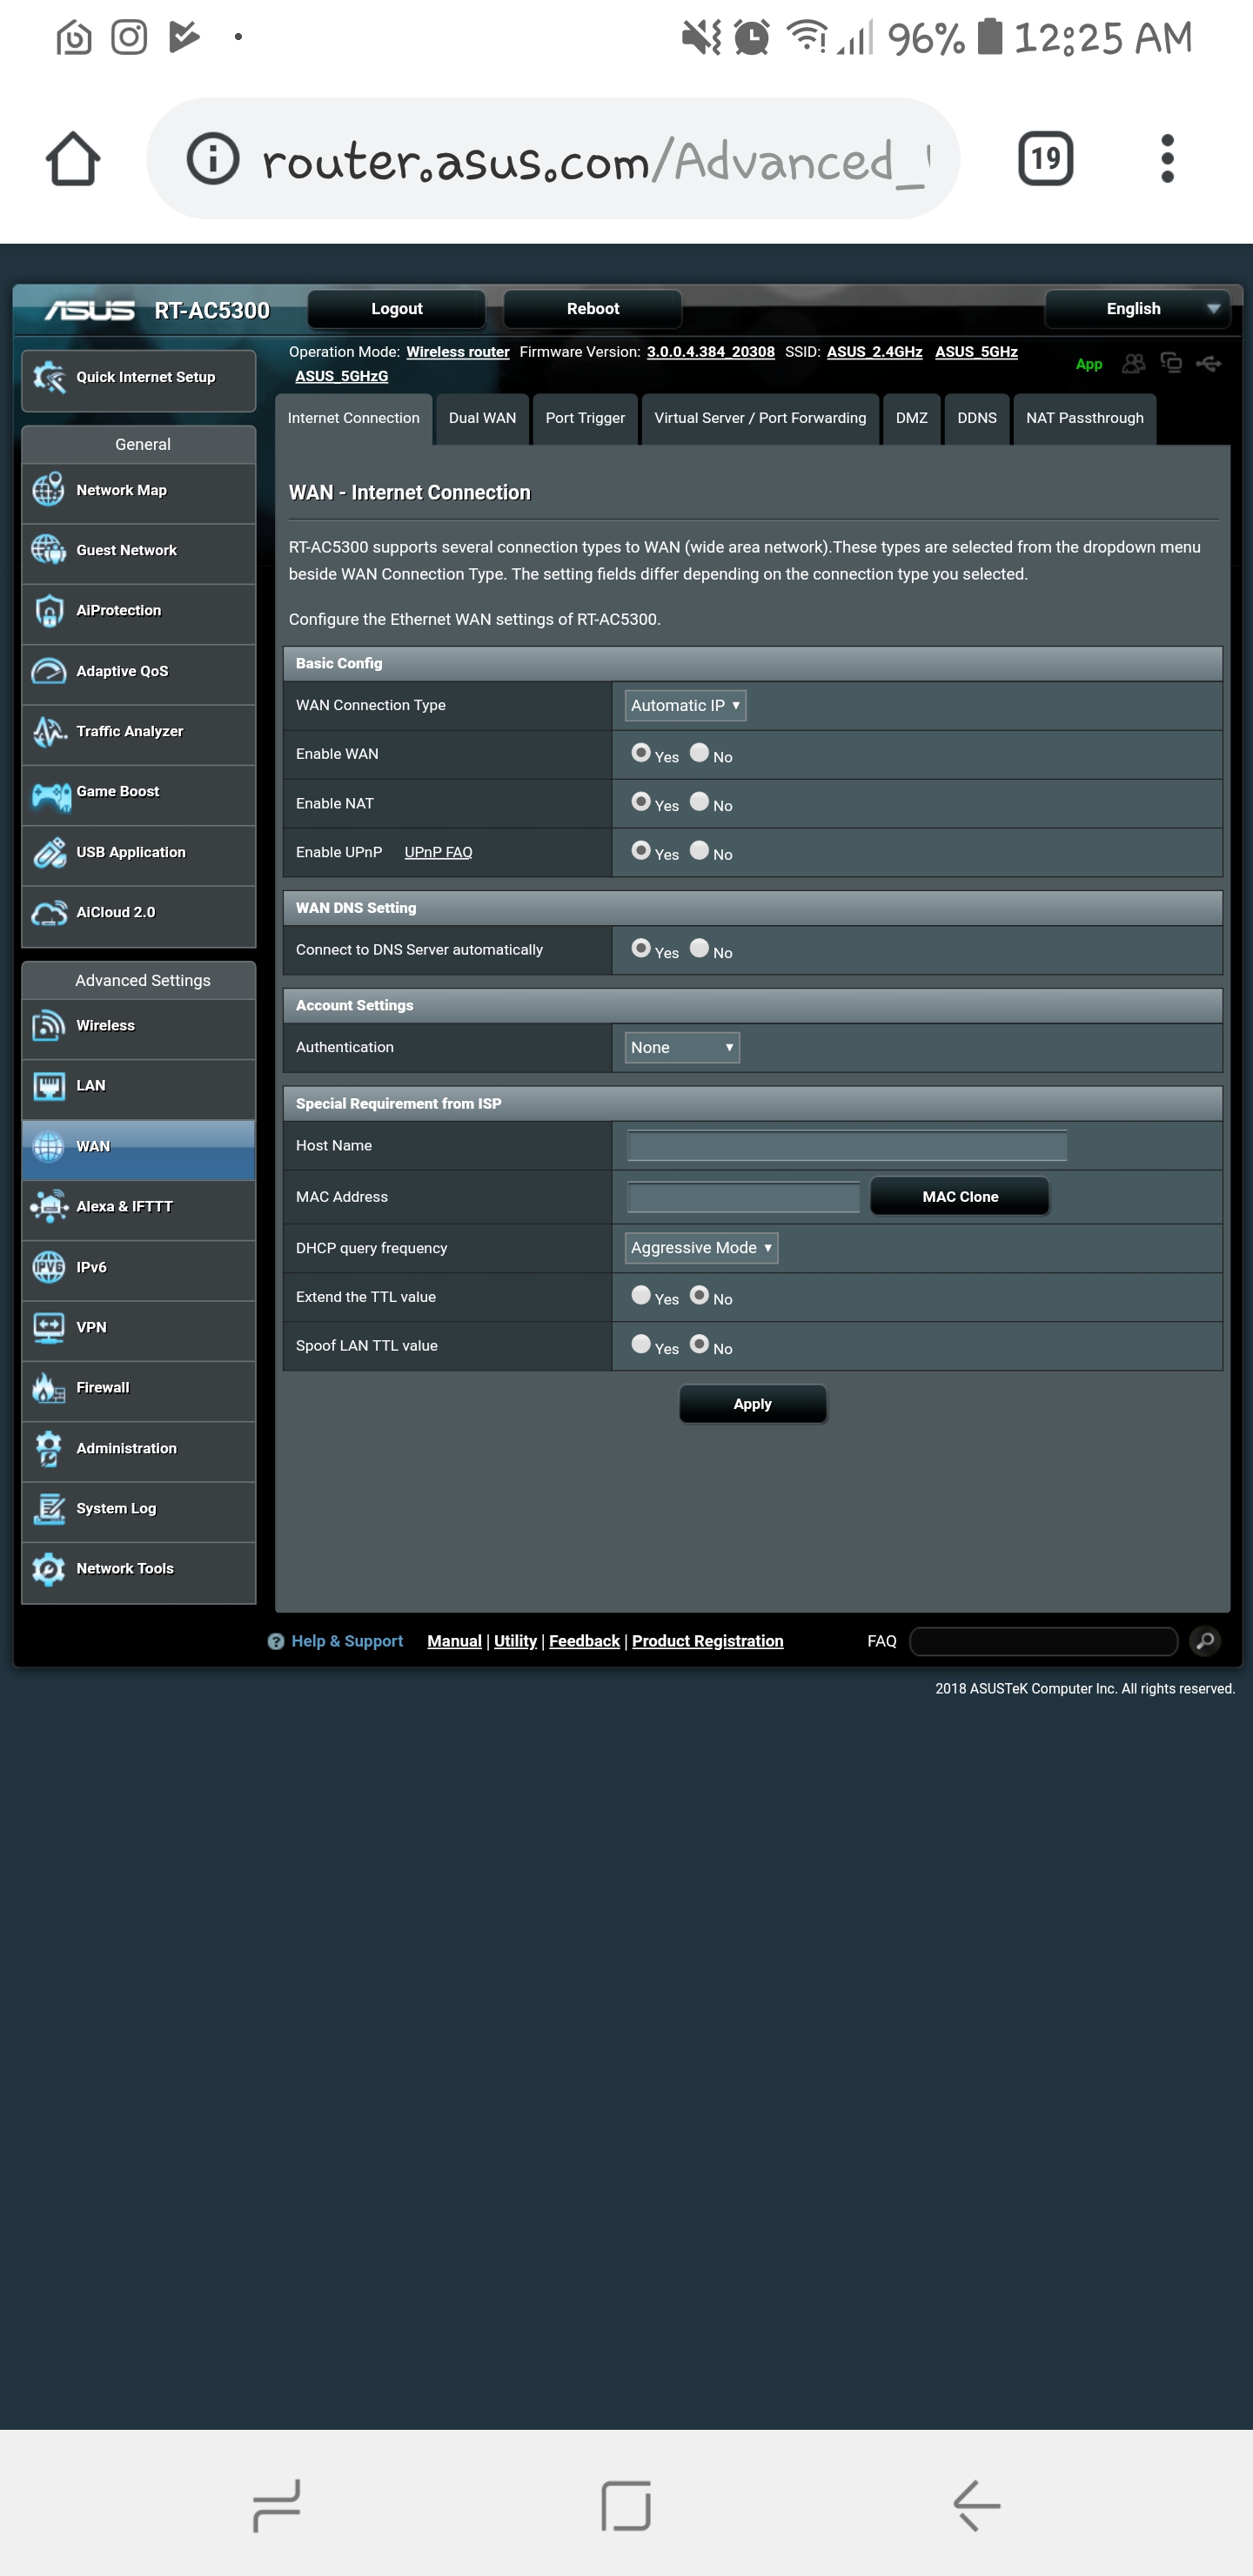Open the Feedback link
1253x2576 pixels.
coord(584,1641)
